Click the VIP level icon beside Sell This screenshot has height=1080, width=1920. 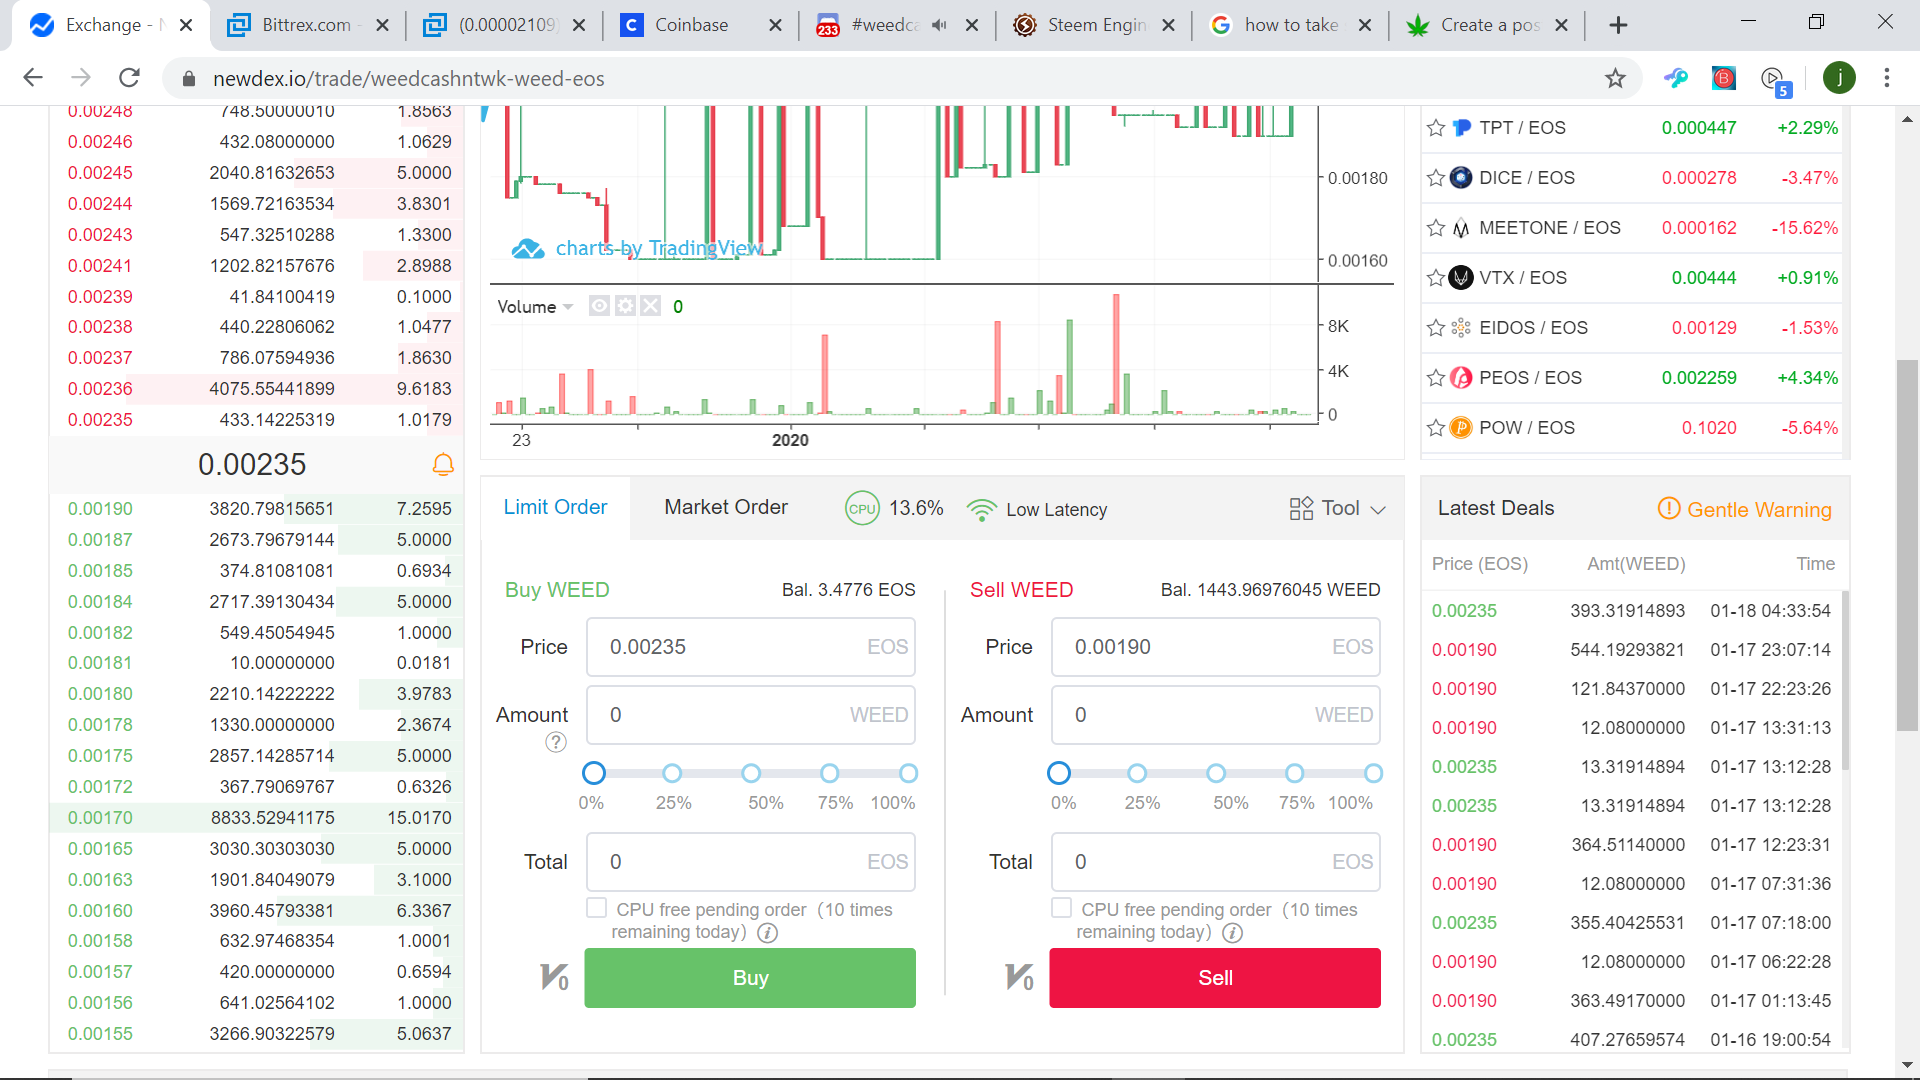tap(1019, 977)
